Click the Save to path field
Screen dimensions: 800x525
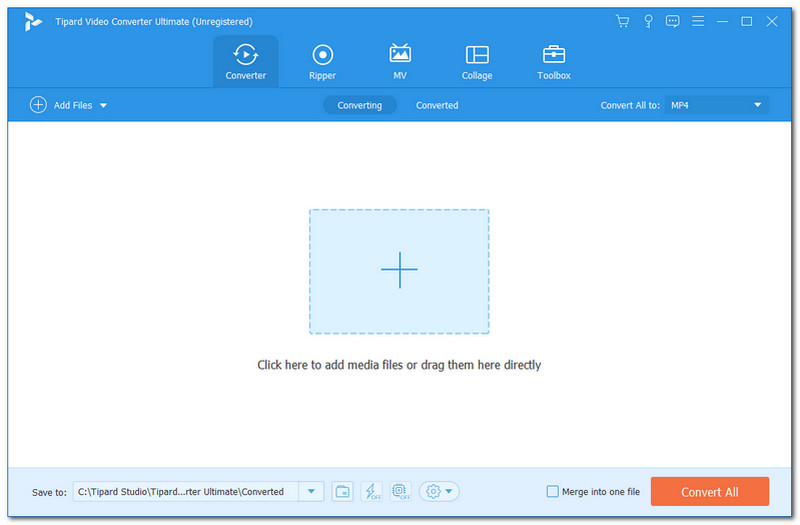186,492
